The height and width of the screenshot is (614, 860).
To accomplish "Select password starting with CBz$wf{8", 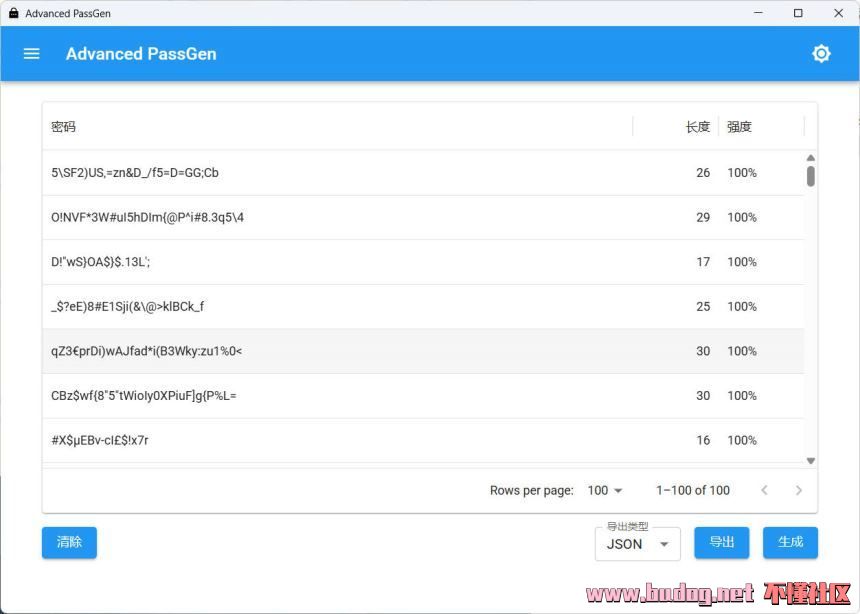I will pyautogui.click(x=144, y=396).
